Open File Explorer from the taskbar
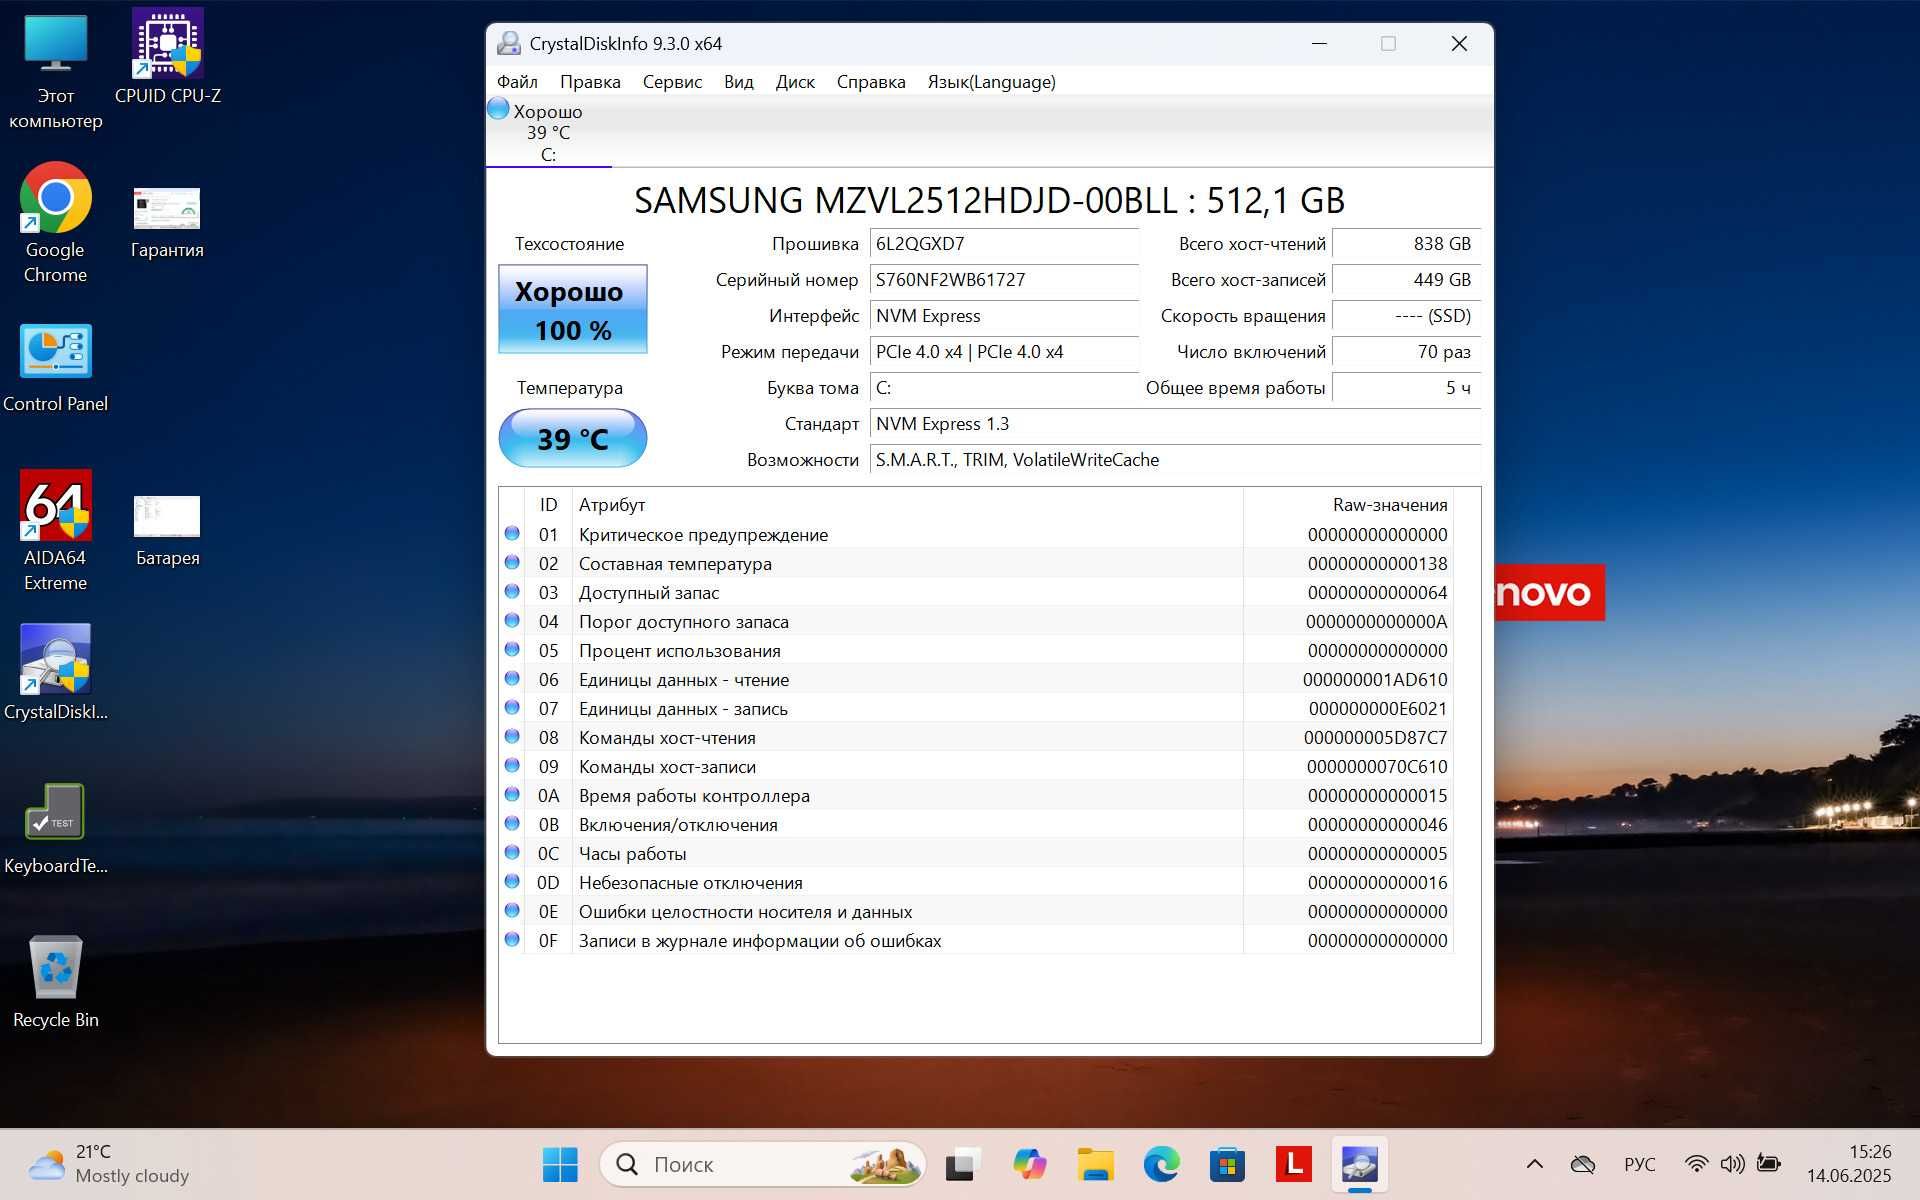This screenshot has height=1200, width=1920. coord(1095,1164)
